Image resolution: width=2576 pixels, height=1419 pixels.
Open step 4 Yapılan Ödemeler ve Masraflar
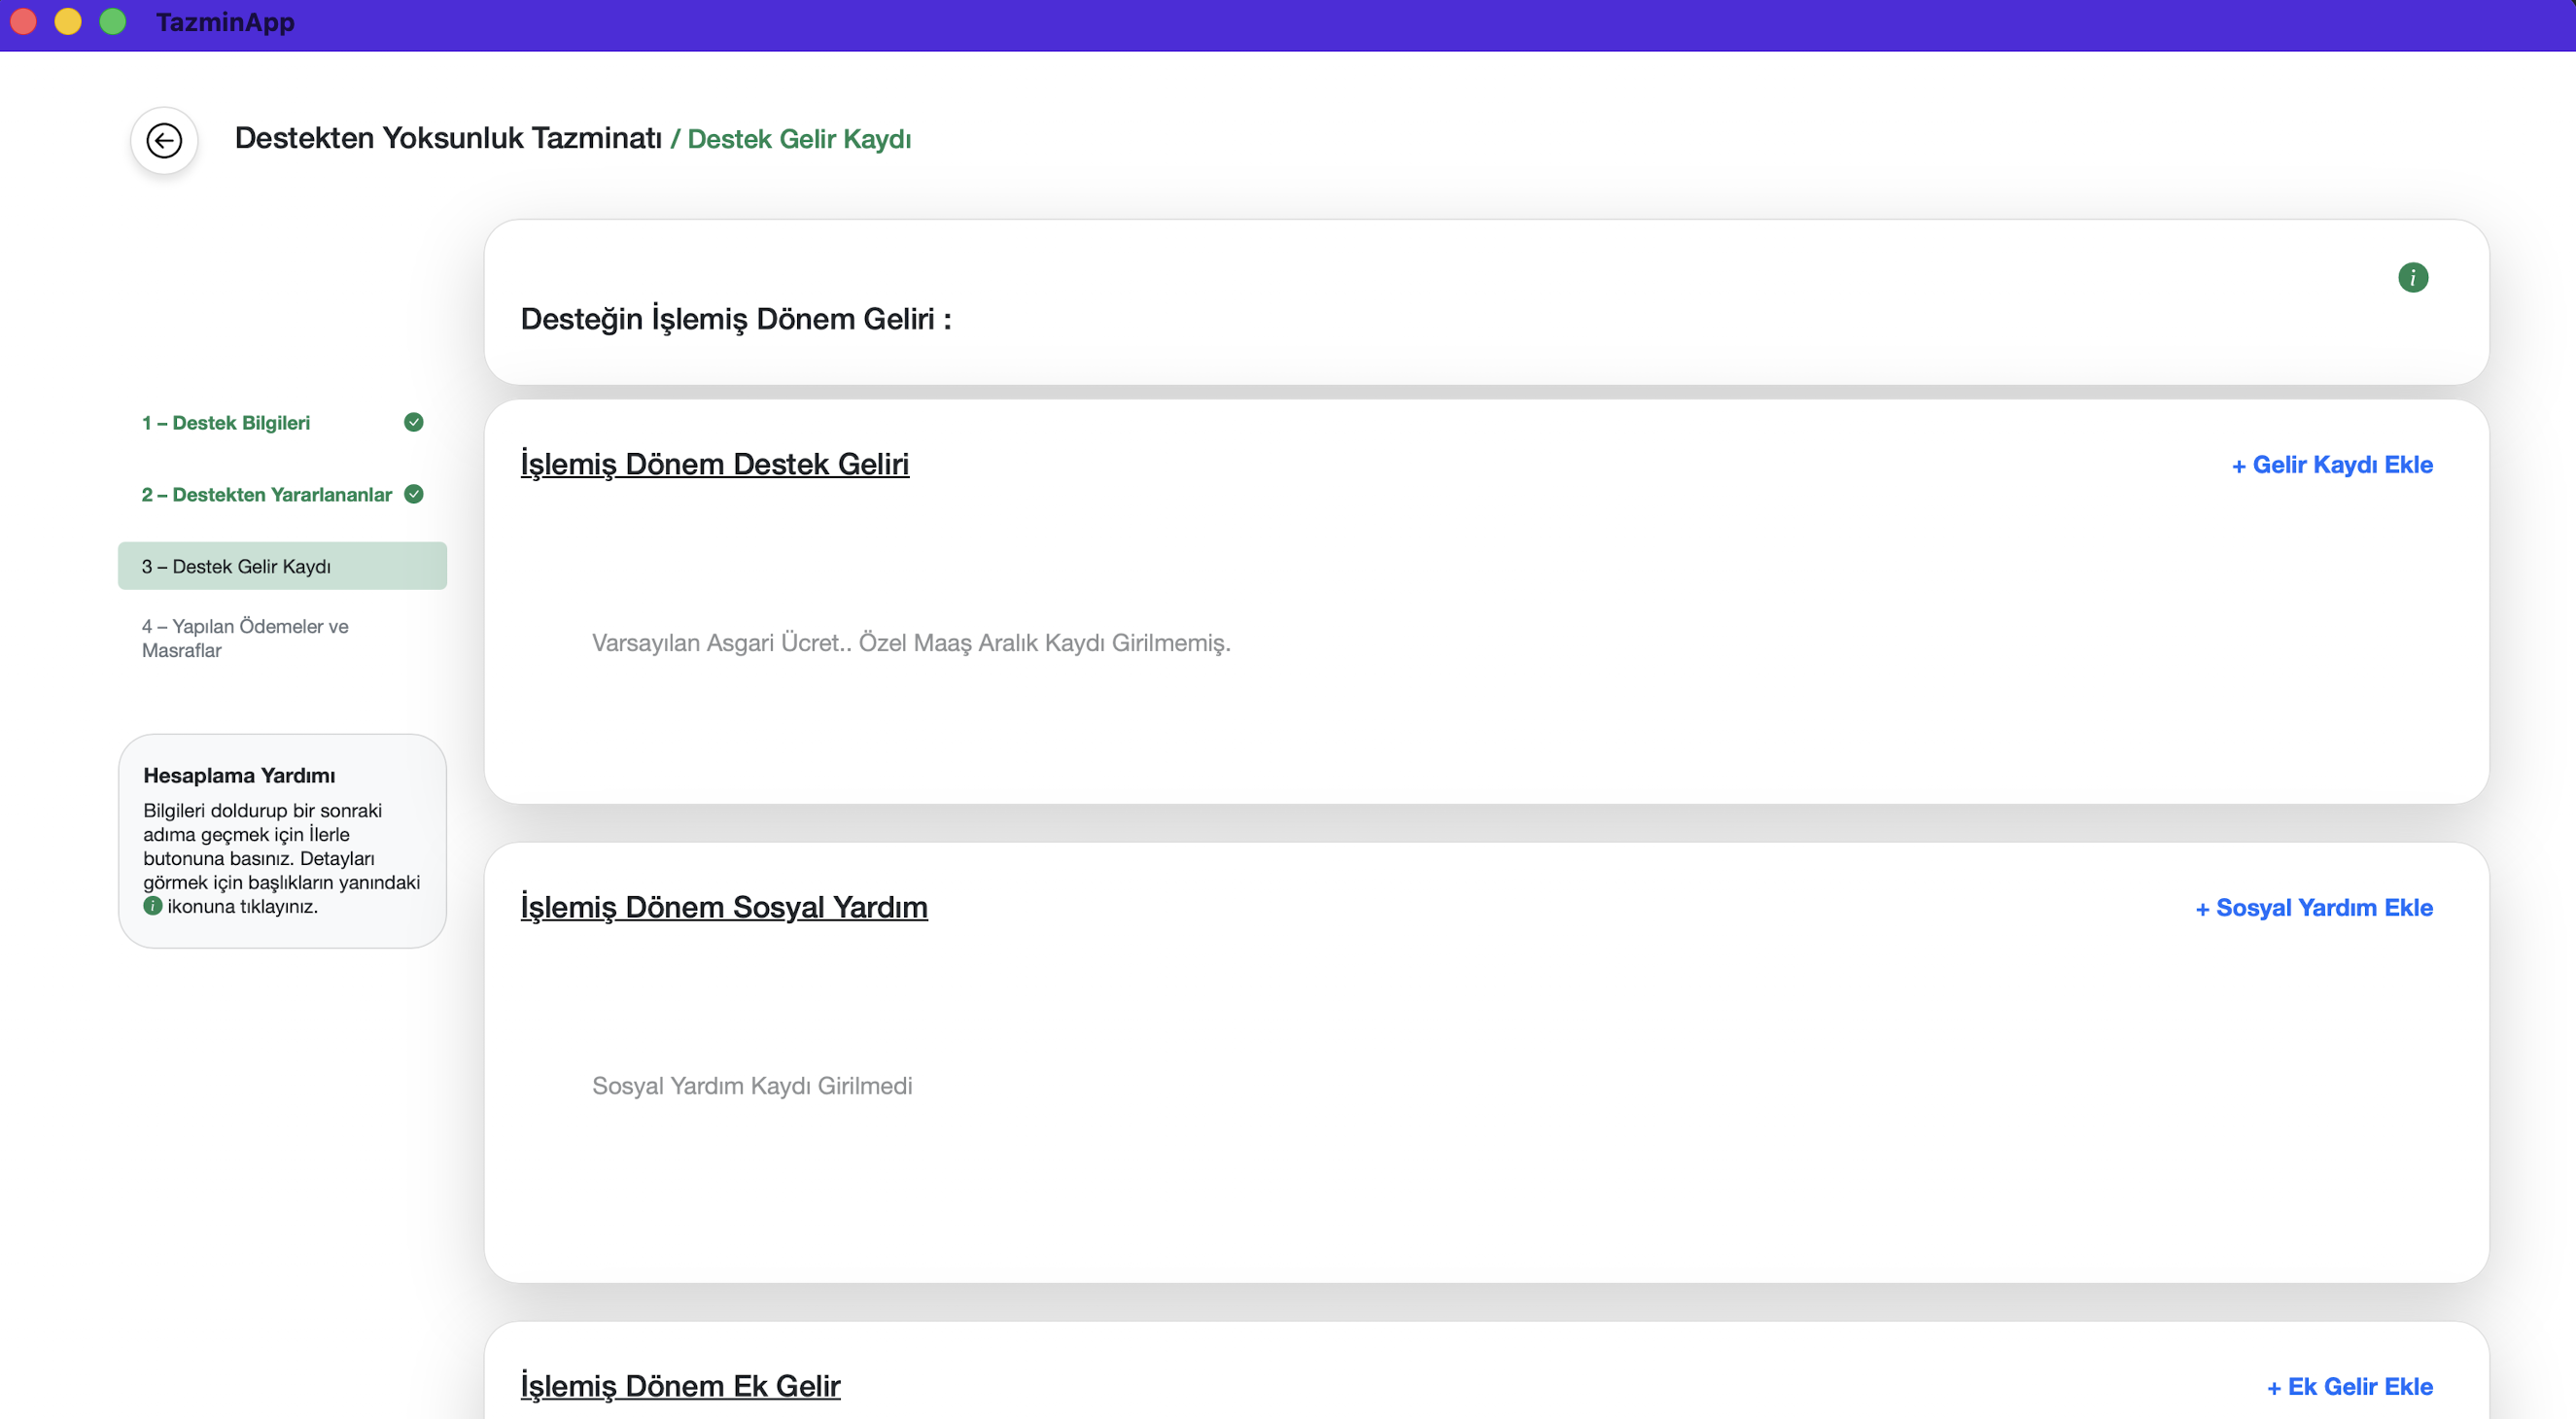(245, 638)
